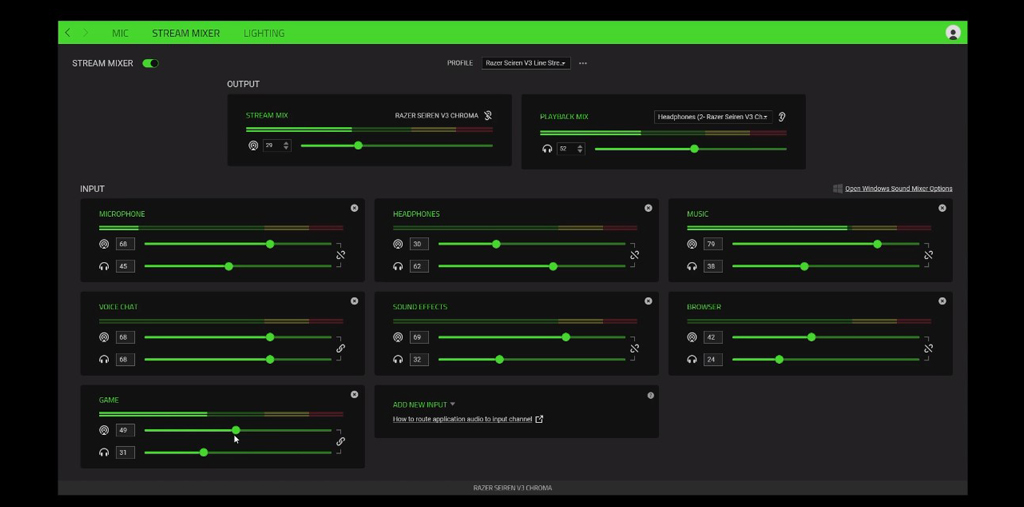Go back using the back arrow
1024x507 pixels.
pos(67,33)
